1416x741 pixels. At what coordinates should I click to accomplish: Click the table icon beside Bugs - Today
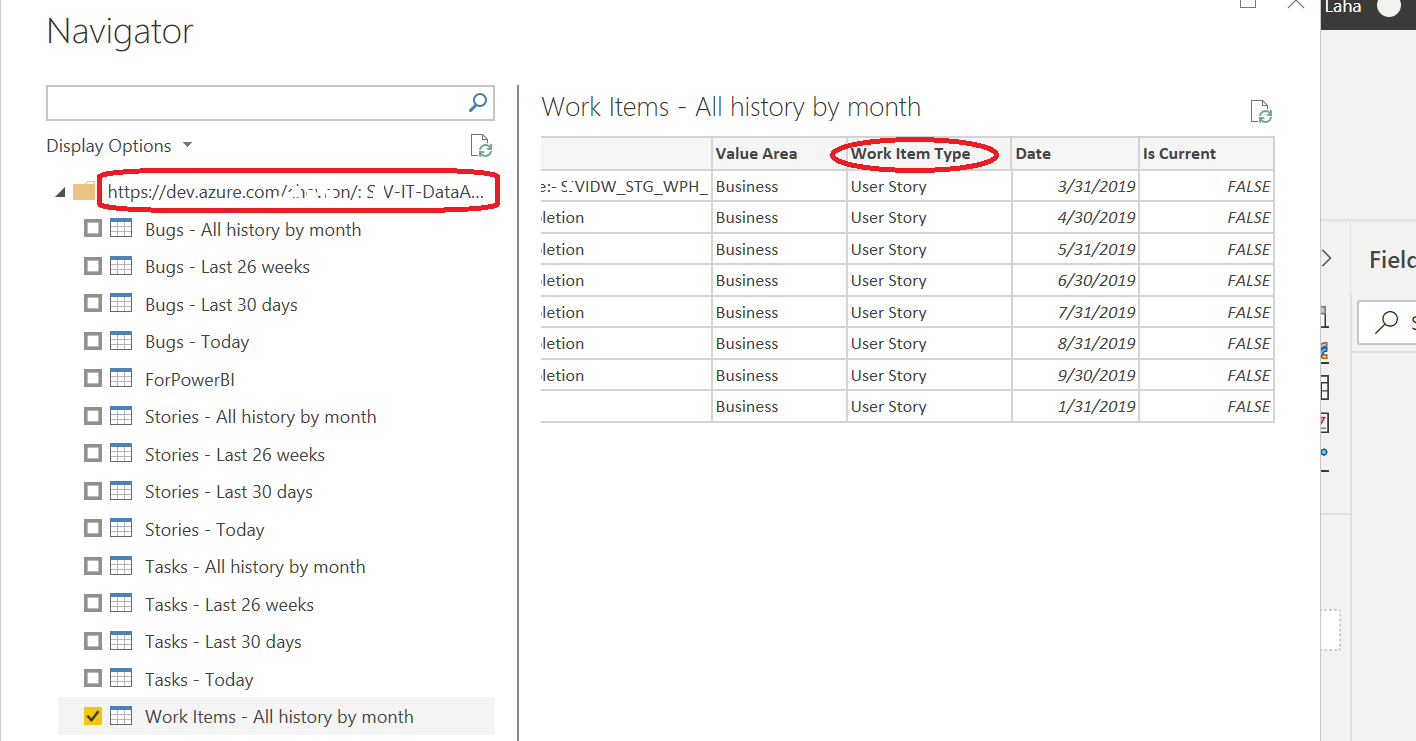(x=121, y=340)
